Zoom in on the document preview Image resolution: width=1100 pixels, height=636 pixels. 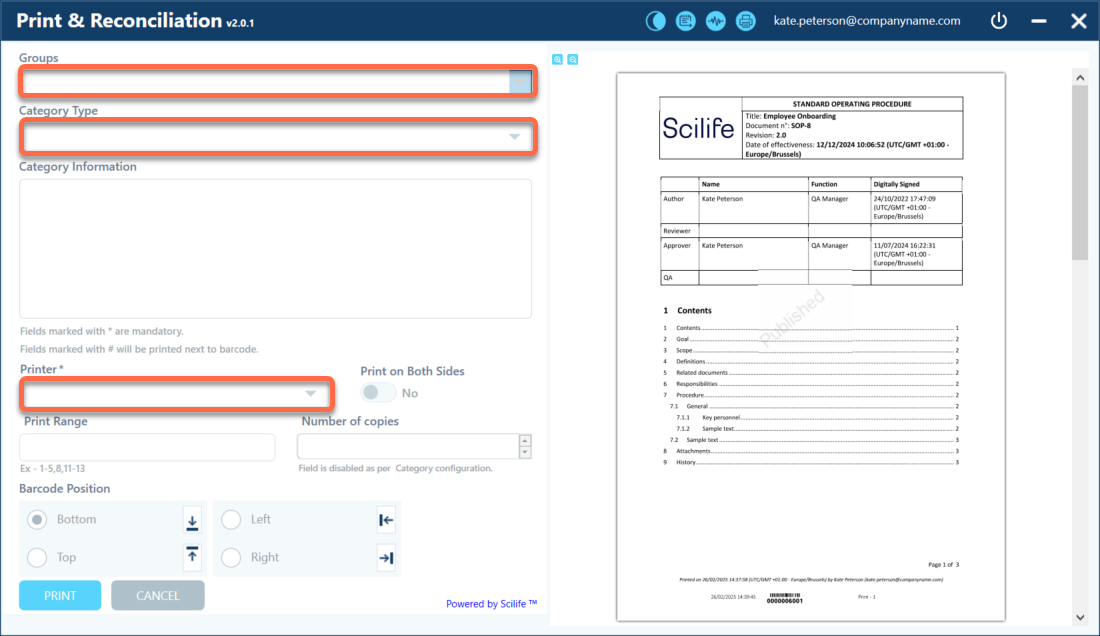point(558,60)
